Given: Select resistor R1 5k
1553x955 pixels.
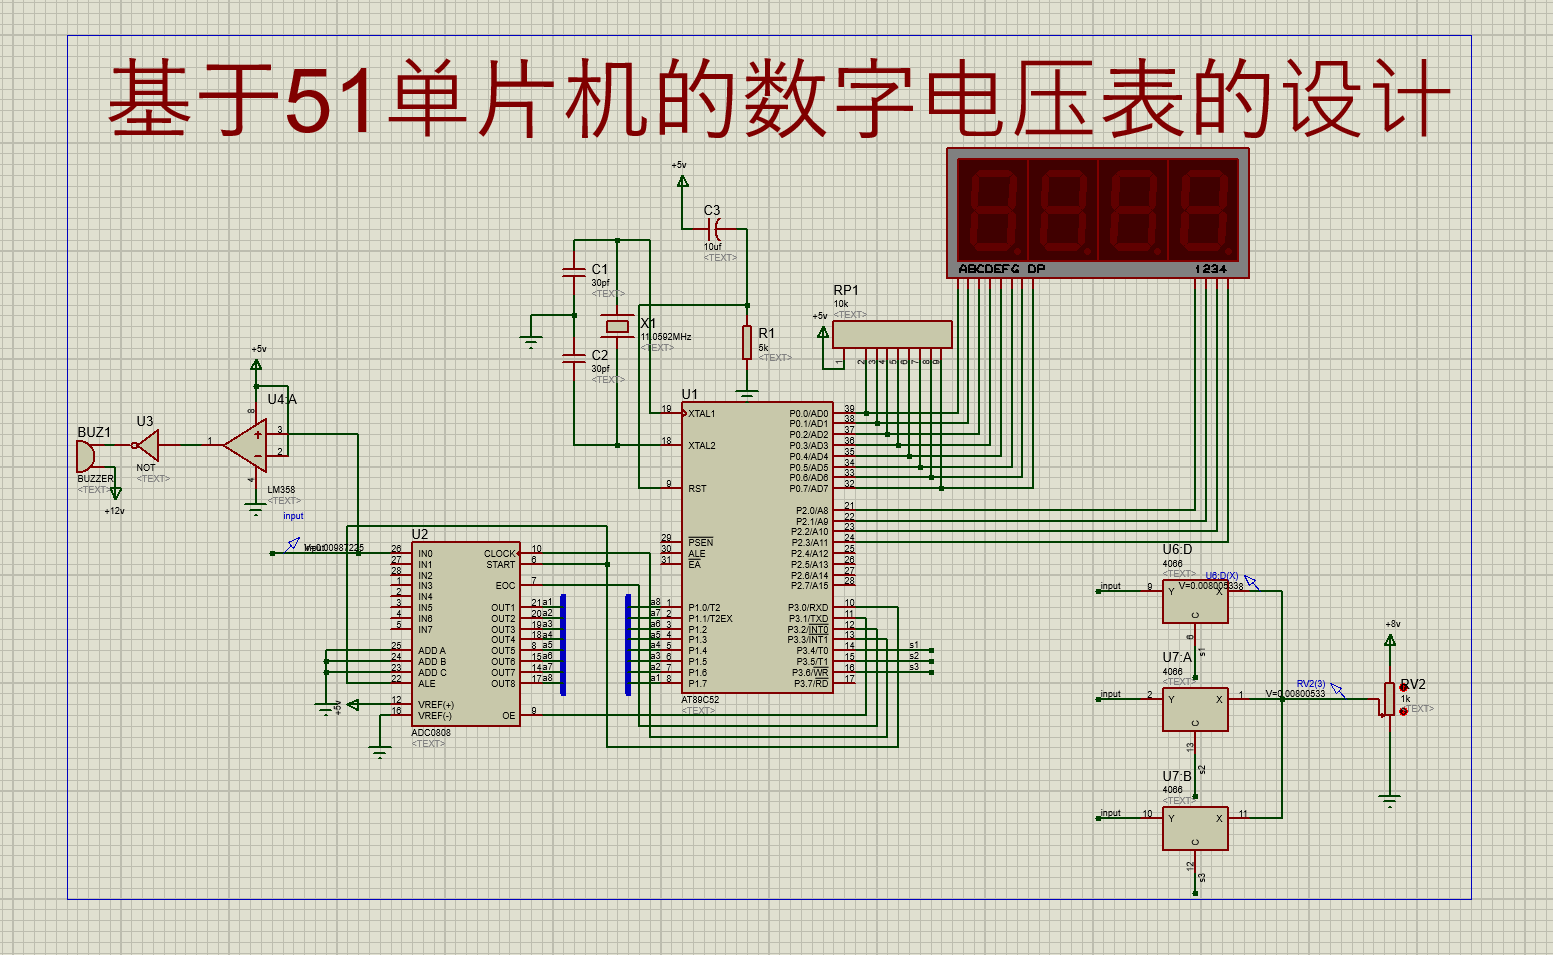Looking at the screenshot, I should point(747,340).
